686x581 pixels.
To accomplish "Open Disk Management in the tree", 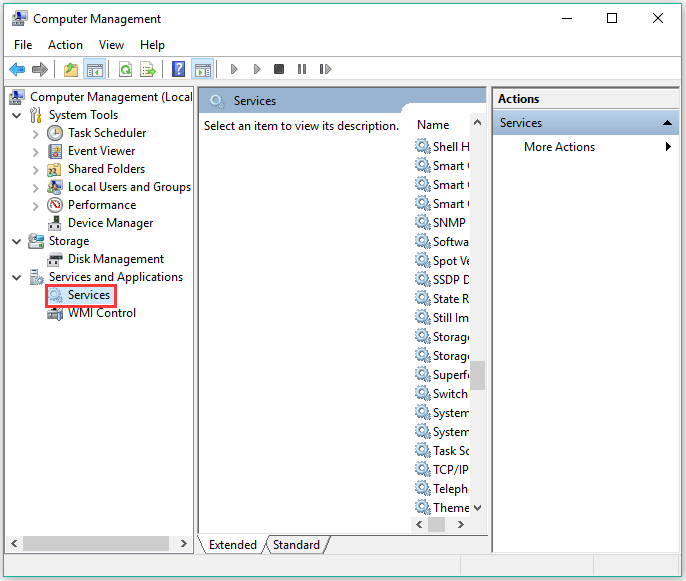I will click(x=116, y=259).
